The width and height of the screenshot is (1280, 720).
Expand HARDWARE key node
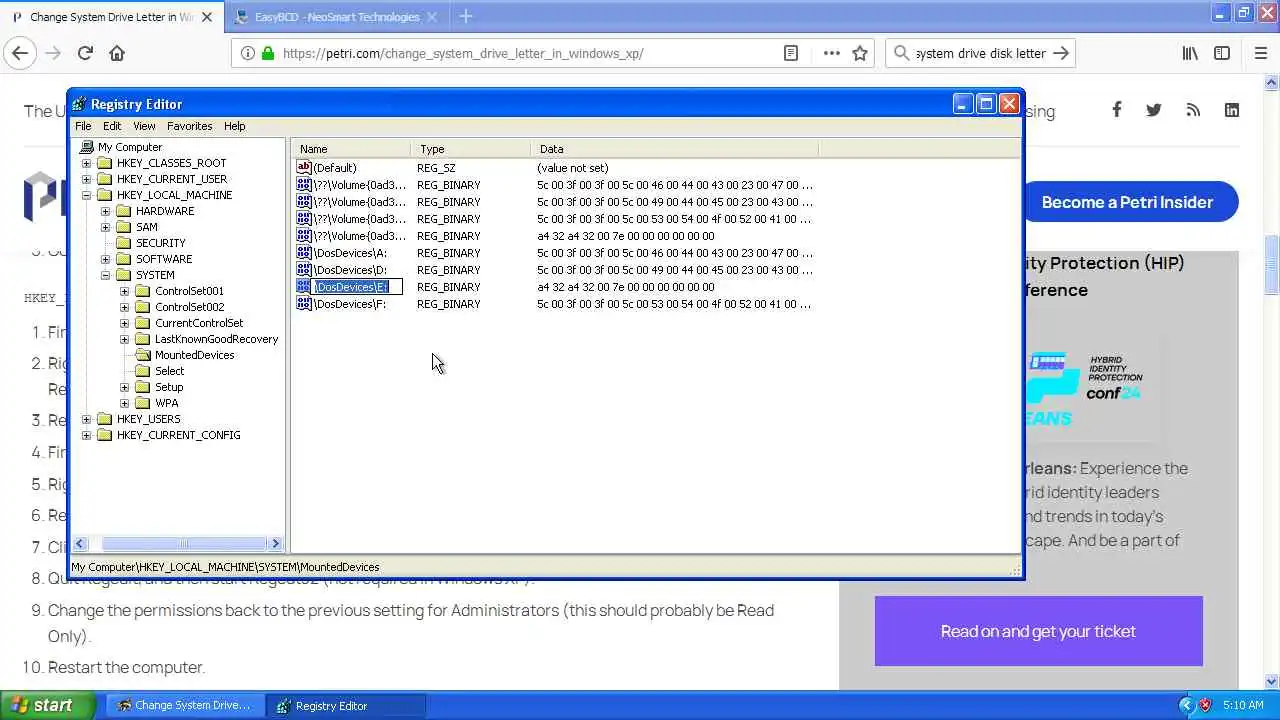coord(105,211)
